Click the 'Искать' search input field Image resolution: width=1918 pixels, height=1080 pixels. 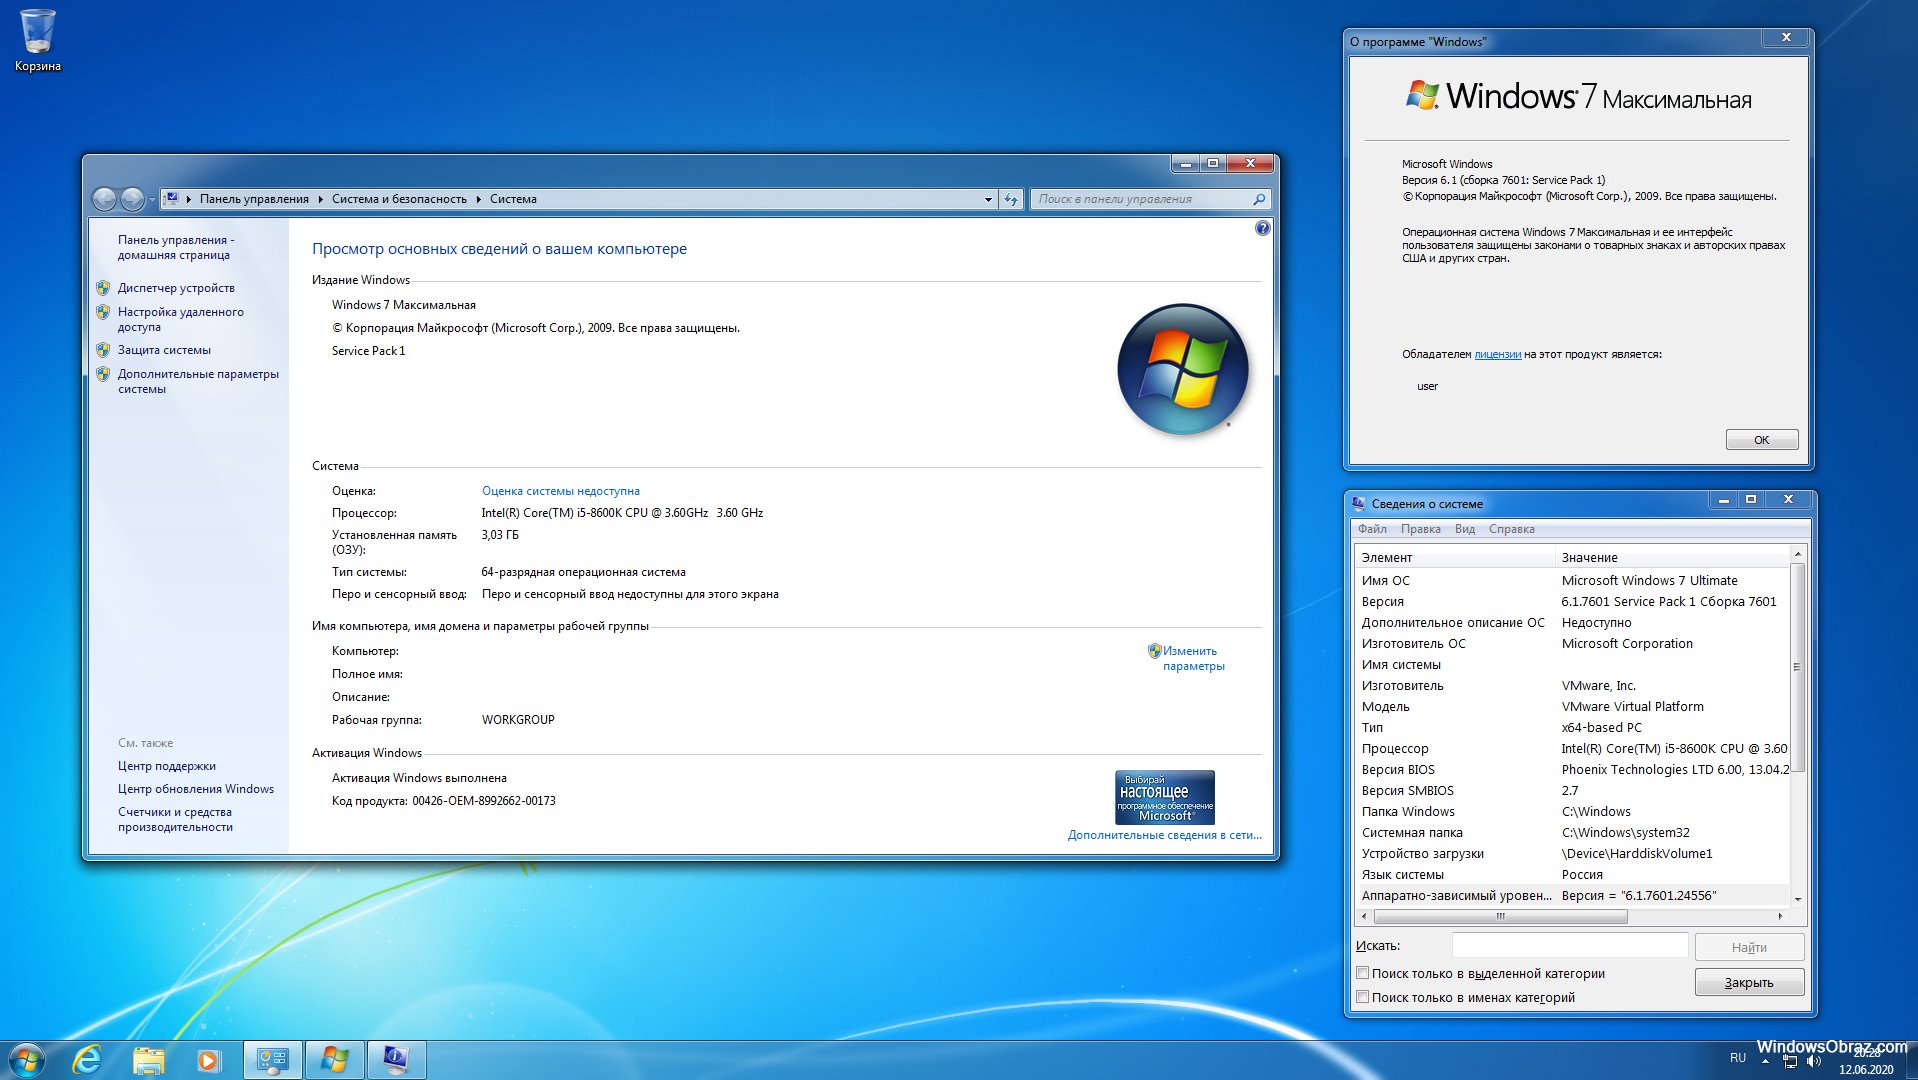1569,946
